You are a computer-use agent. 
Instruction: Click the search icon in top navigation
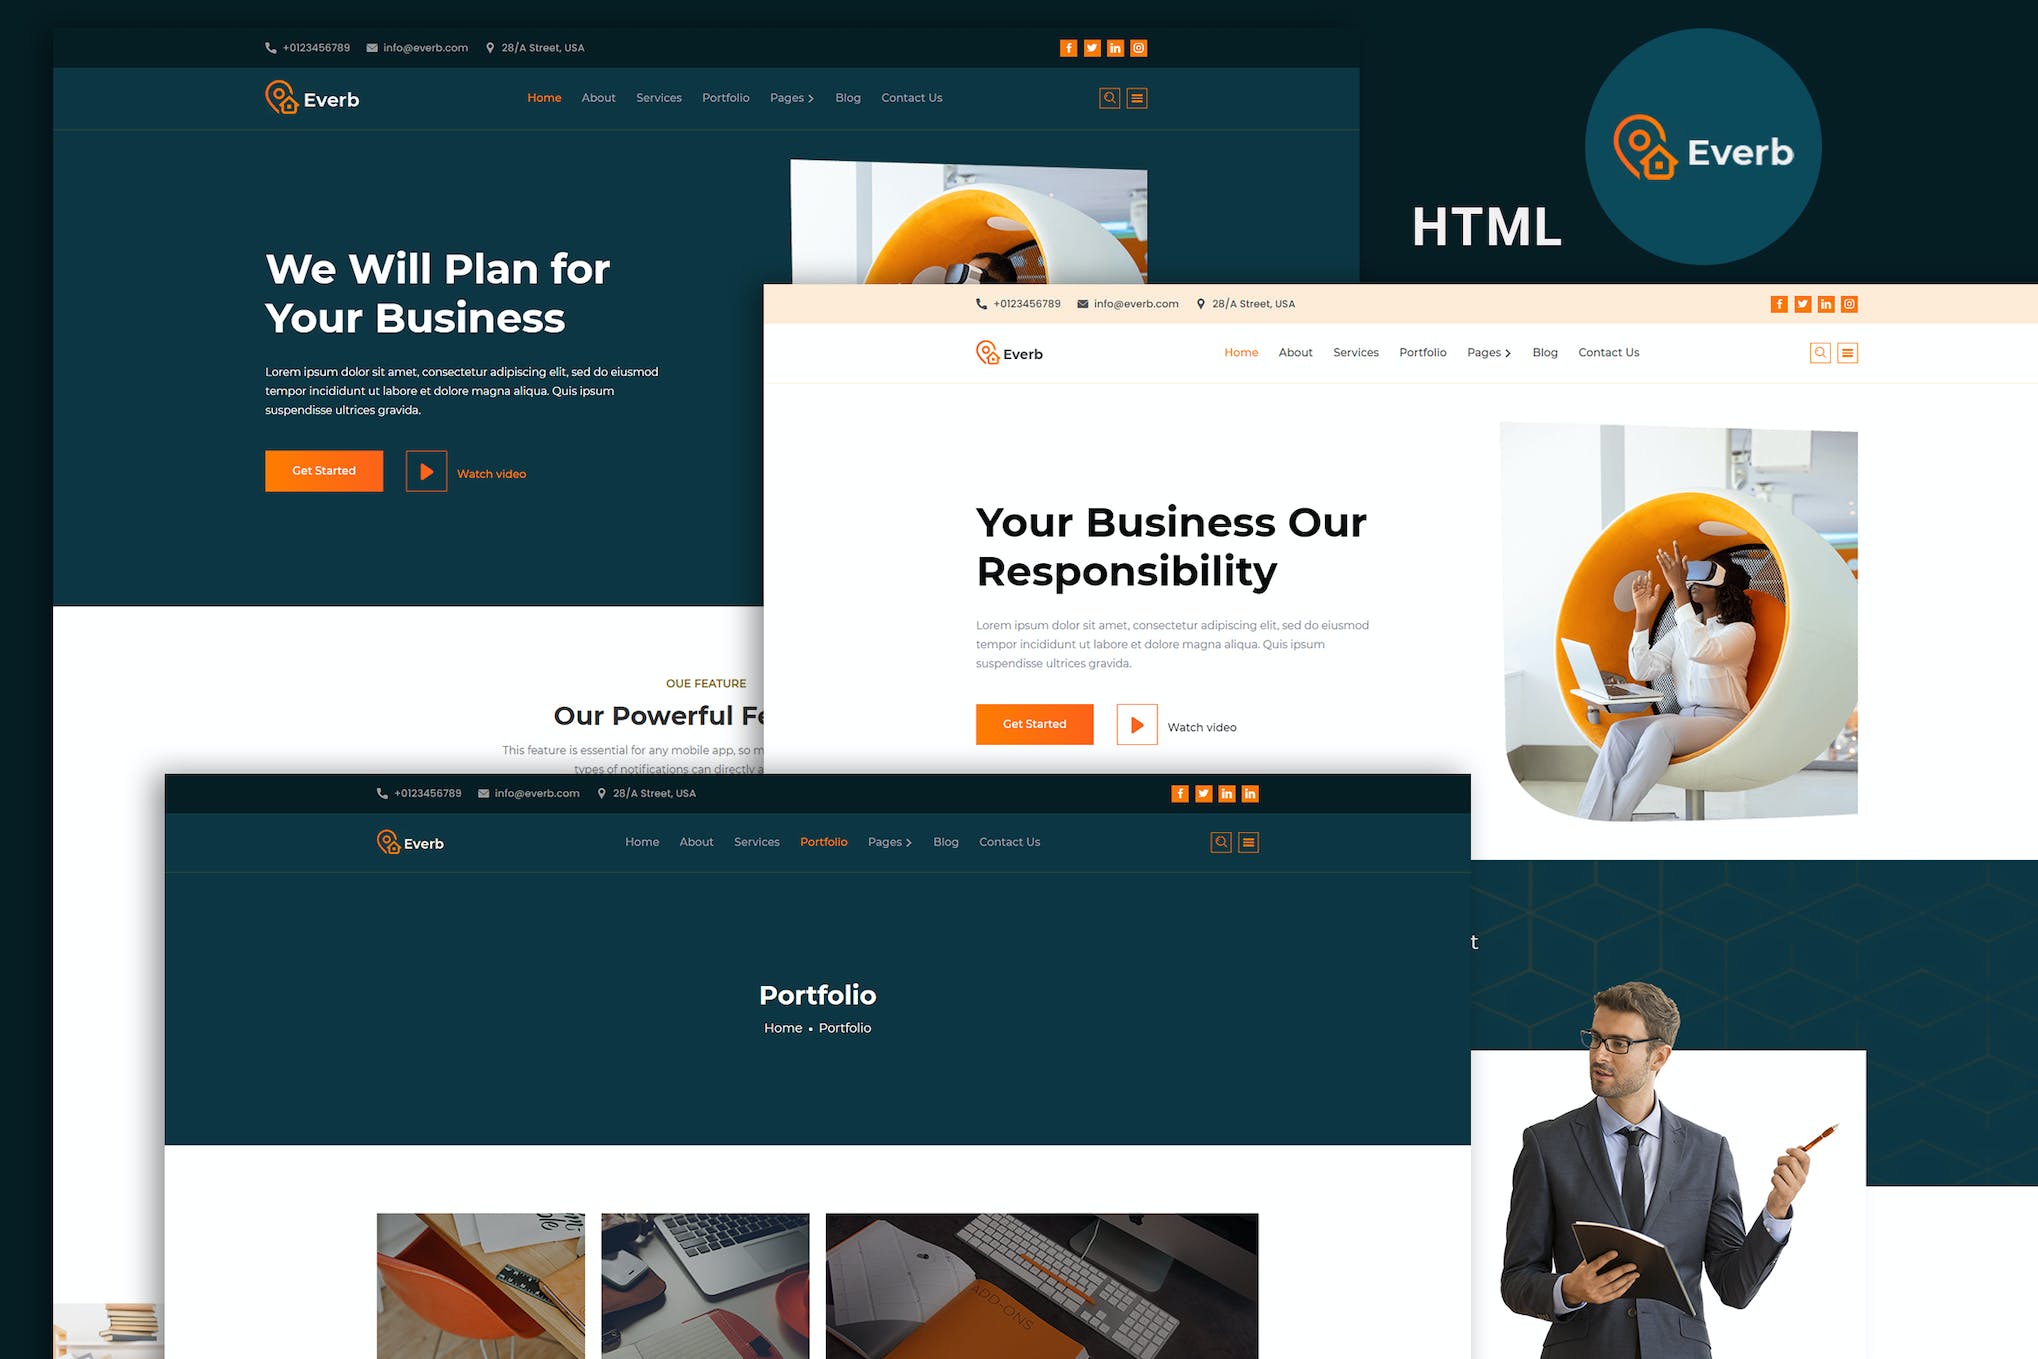point(1107,97)
